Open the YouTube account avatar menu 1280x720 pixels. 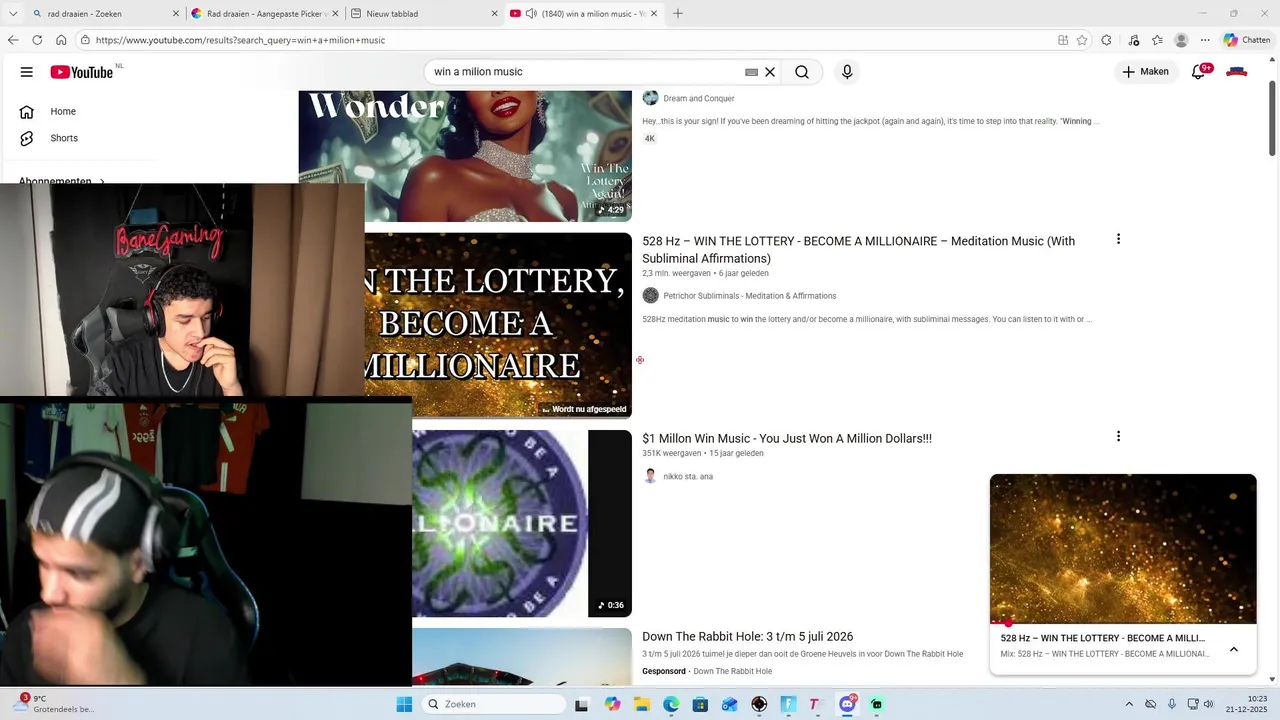coord(1237,72)
